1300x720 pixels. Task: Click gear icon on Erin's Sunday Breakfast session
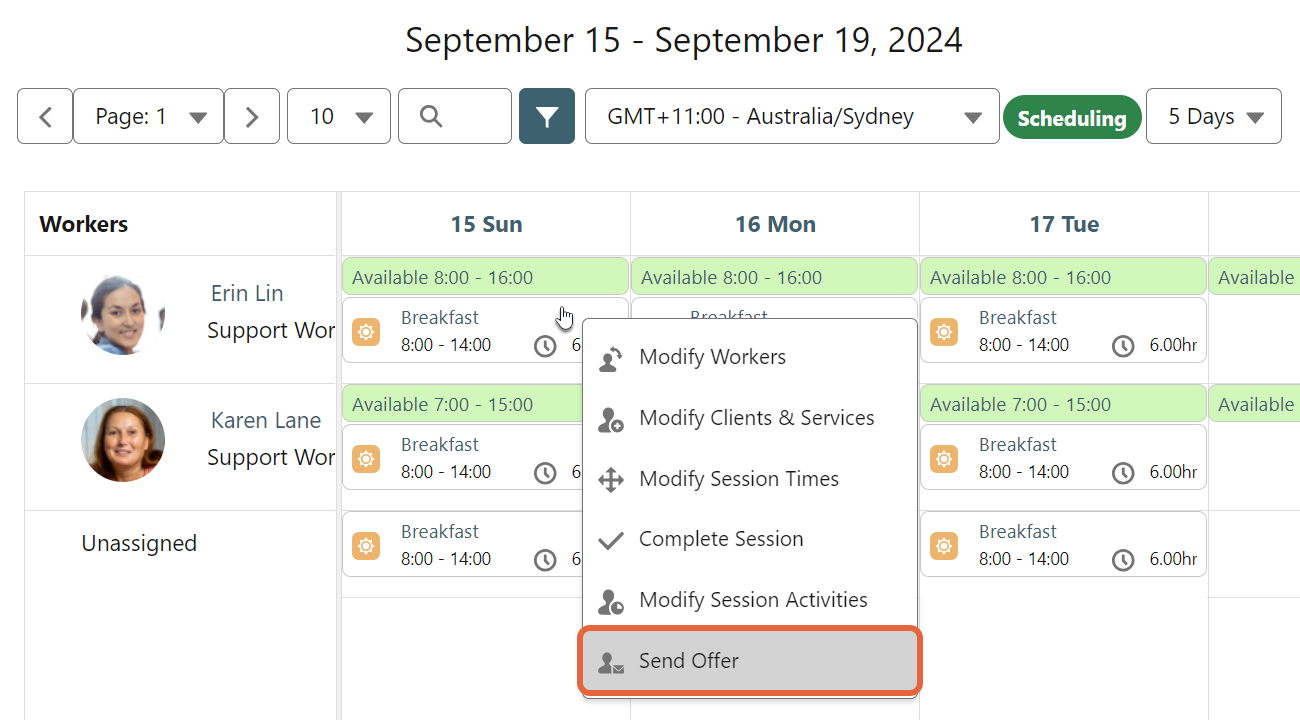click(366, 331)
